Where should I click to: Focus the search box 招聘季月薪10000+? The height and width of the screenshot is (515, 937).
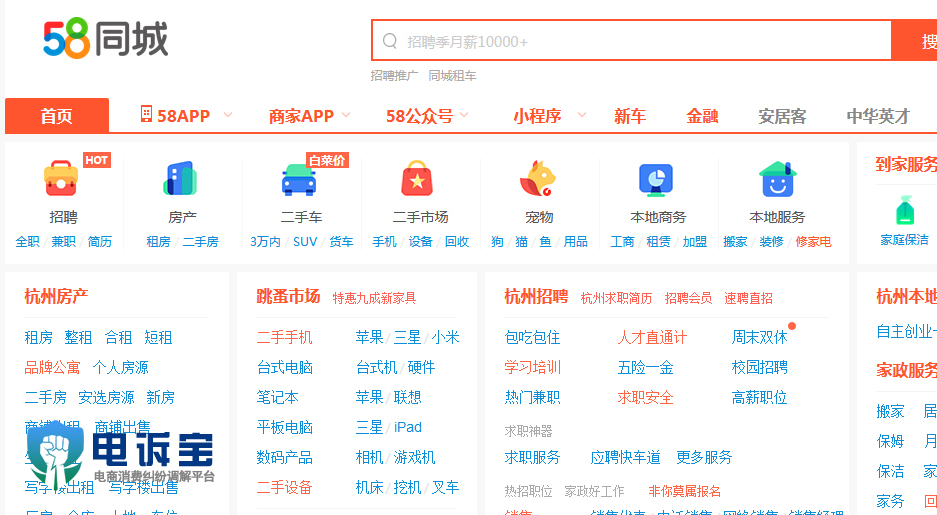click(632, 41)
